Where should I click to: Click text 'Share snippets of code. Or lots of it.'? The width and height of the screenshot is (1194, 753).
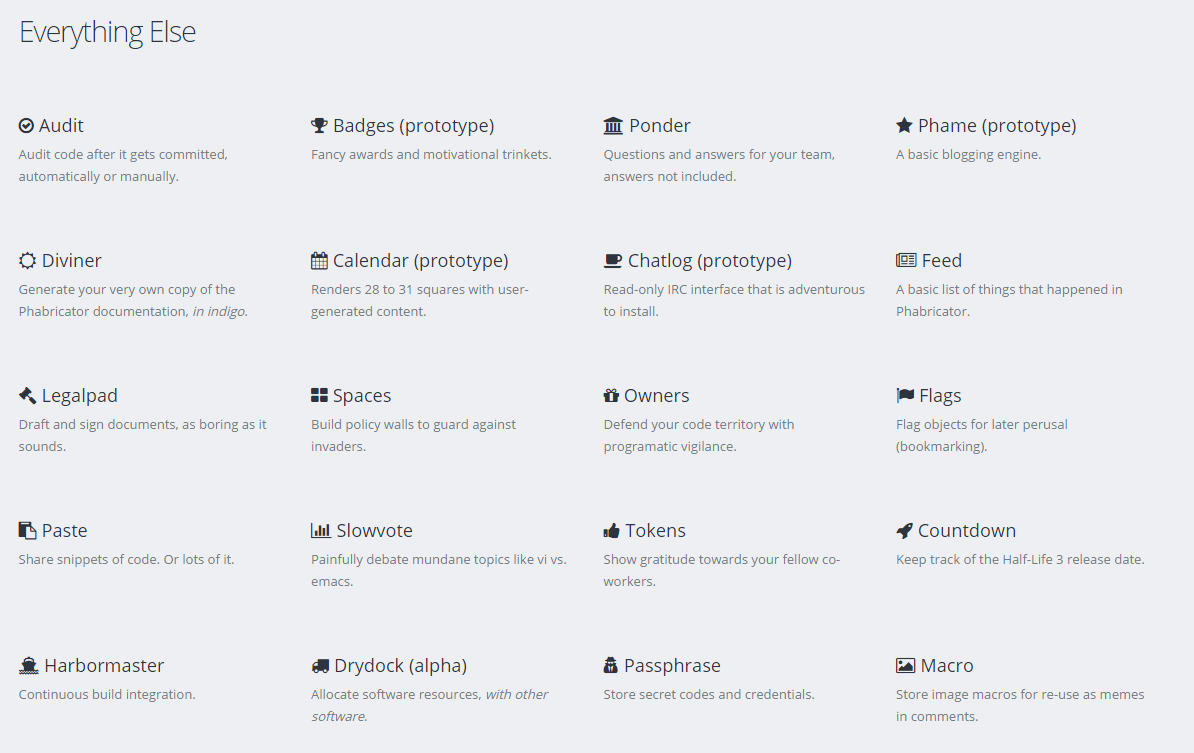click(126, 559)
